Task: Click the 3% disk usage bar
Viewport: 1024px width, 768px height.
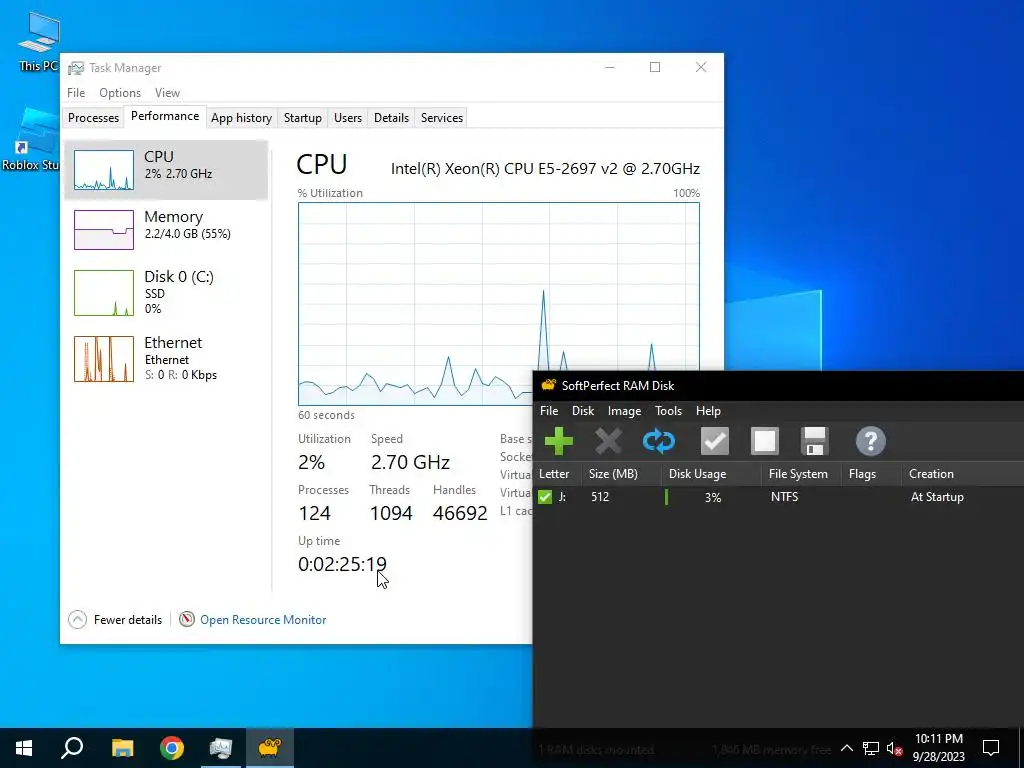Action: [712, 497]
